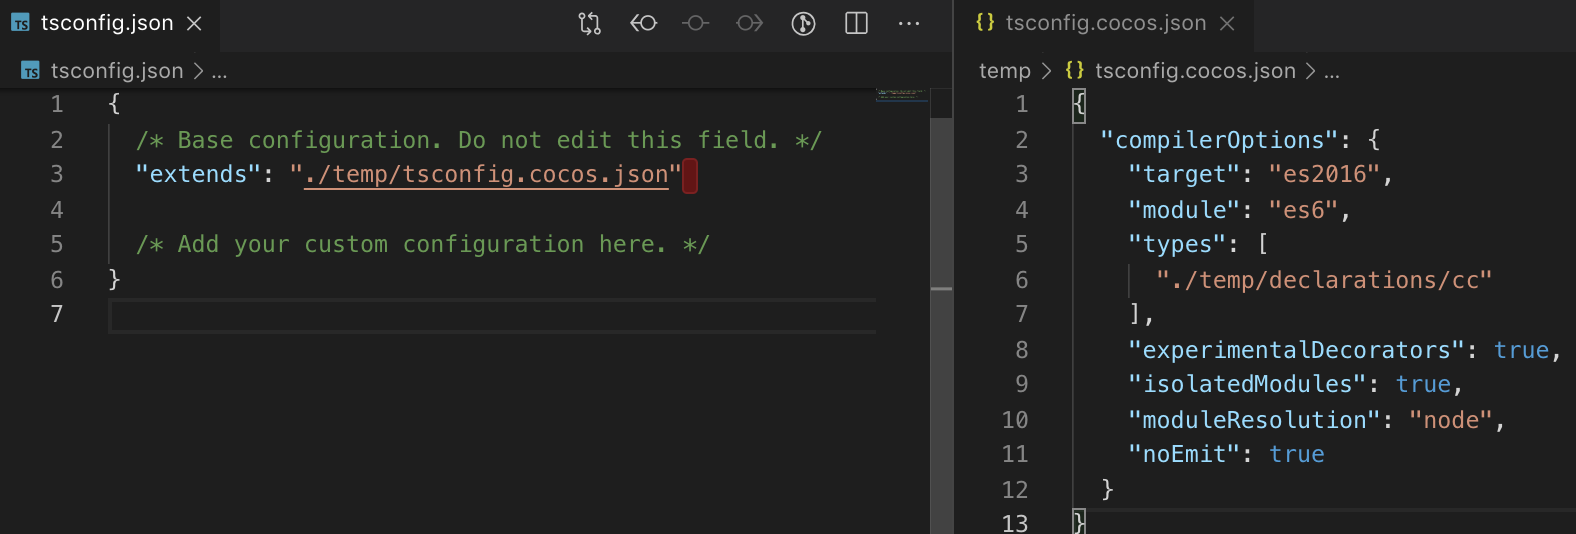
Task: Split the editor to the right
Action: tap(856, 23)
